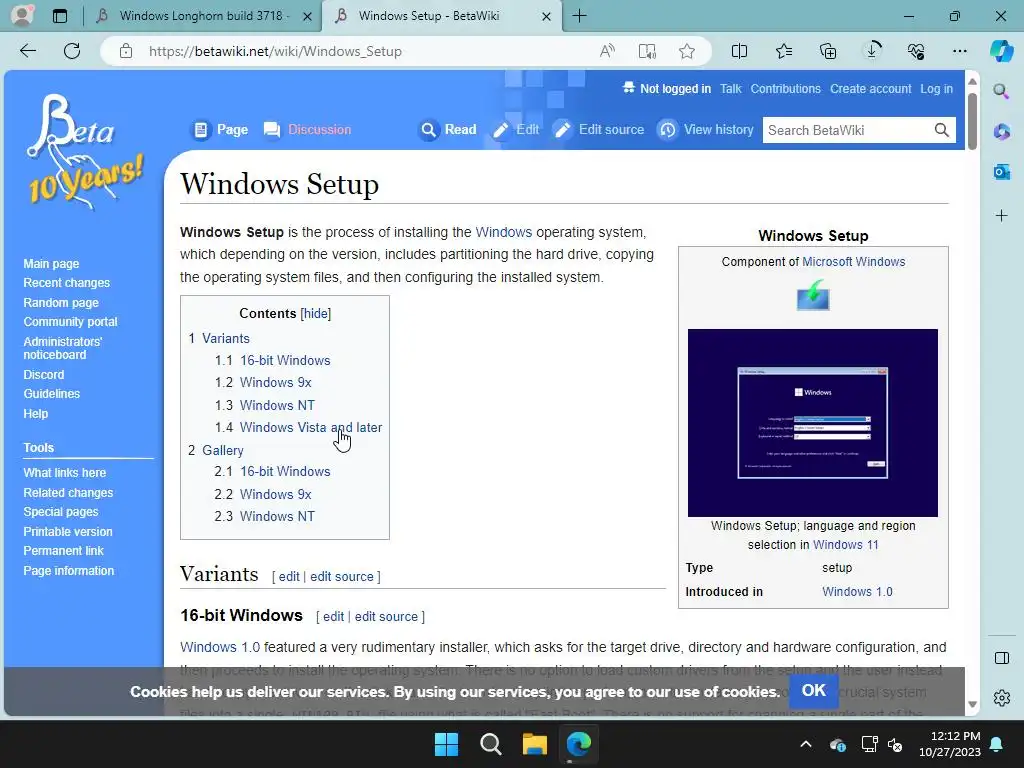Open the tab actions menu icon
This screenshot has height=768, width=1024.
59,16
